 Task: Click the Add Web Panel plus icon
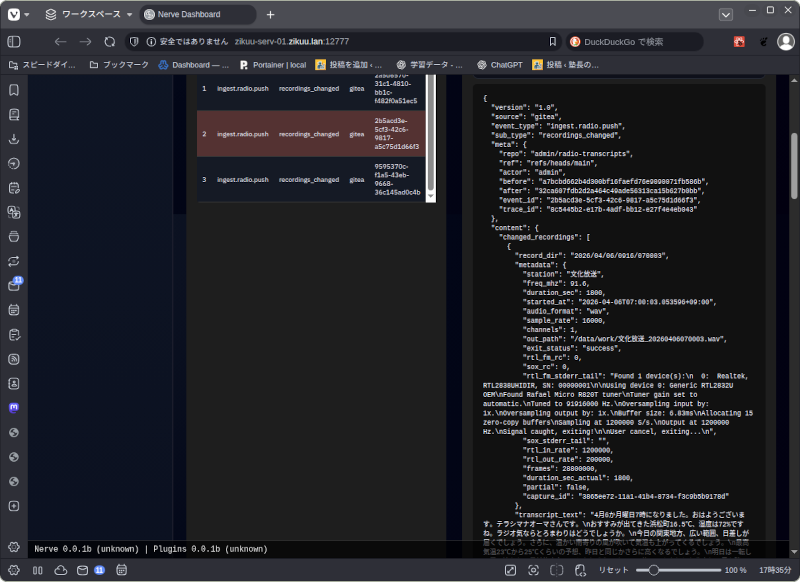coord(14,506)
